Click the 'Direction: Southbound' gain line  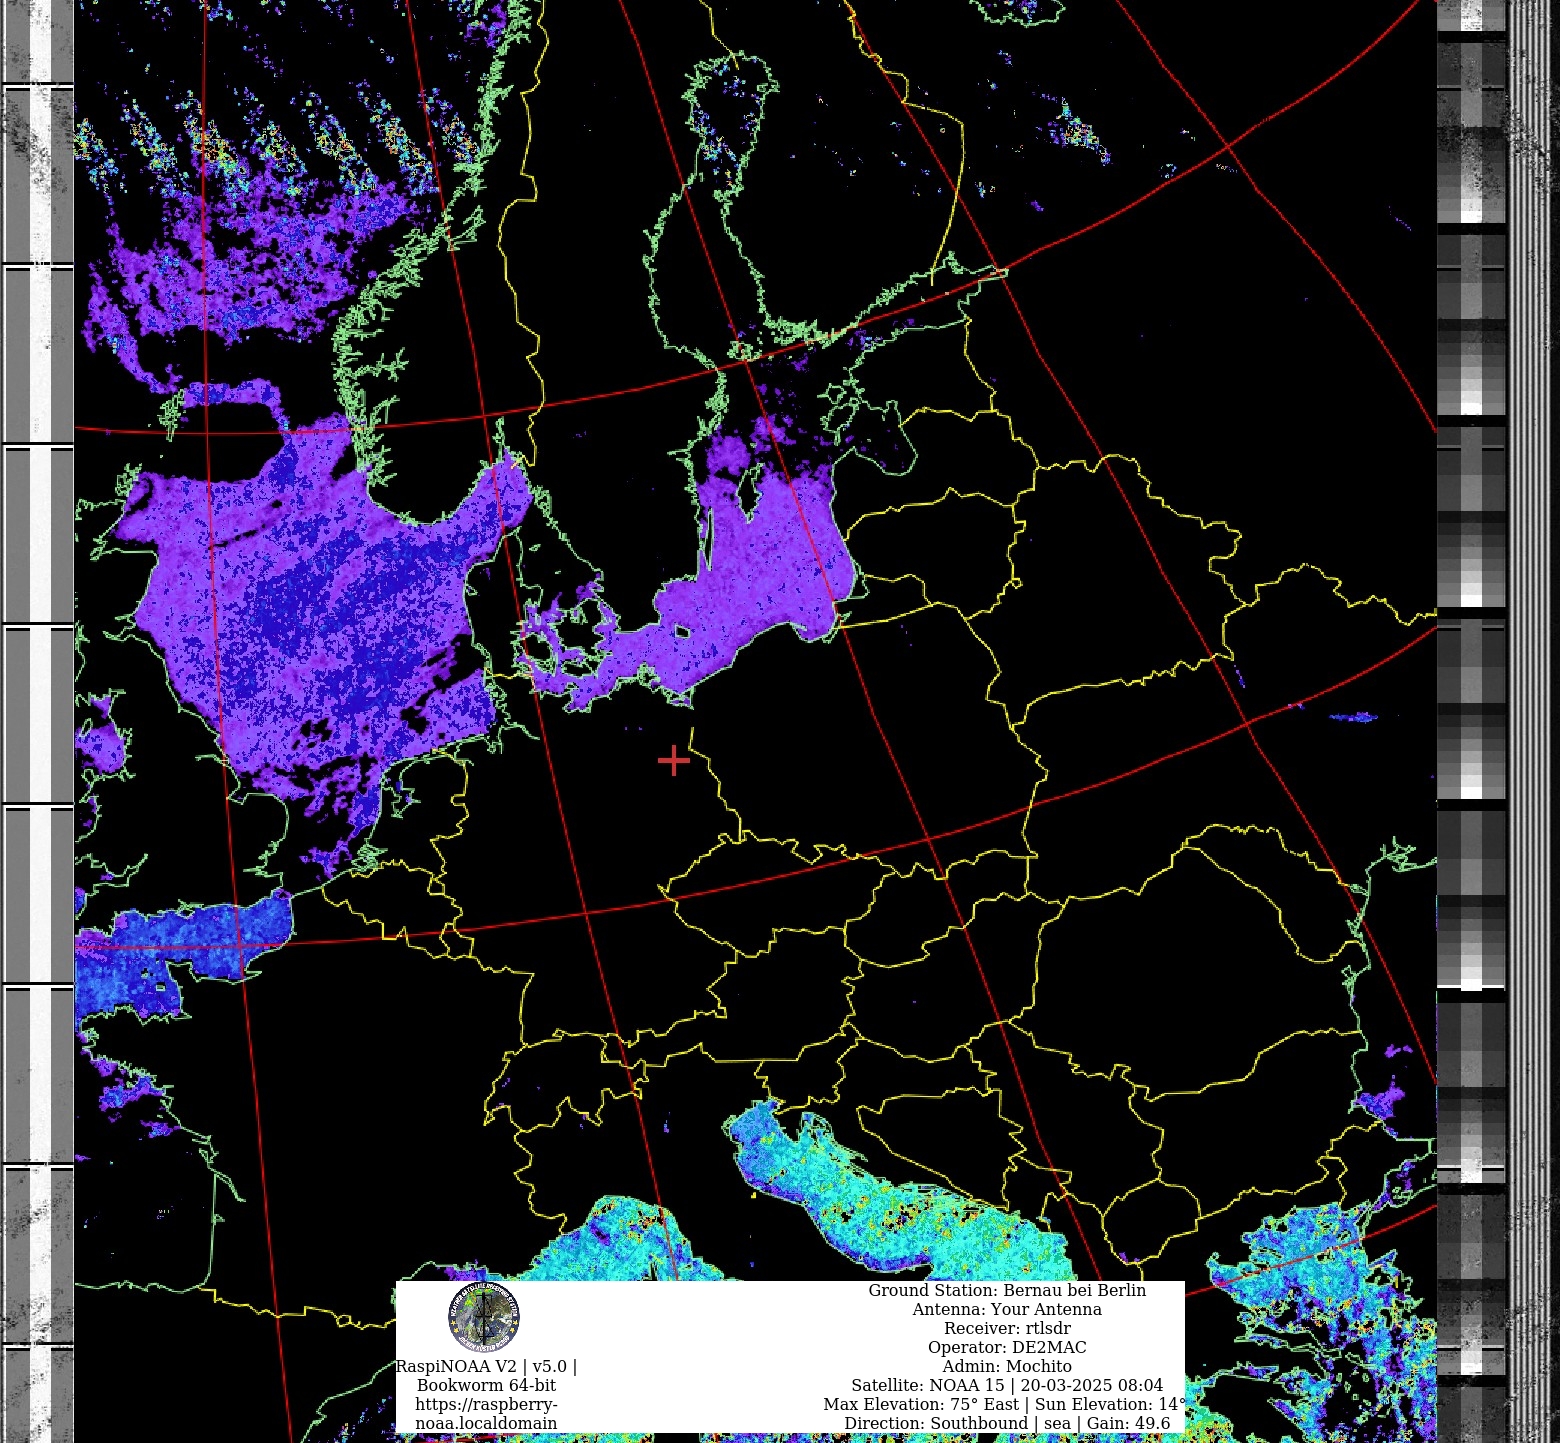click(x=1007, y=1423)
